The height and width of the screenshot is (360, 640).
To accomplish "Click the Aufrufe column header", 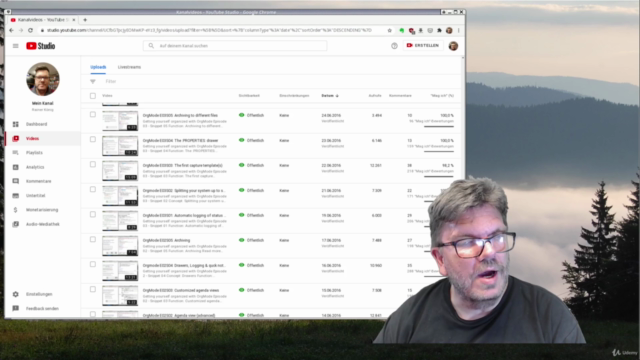I will click(375, 96).
